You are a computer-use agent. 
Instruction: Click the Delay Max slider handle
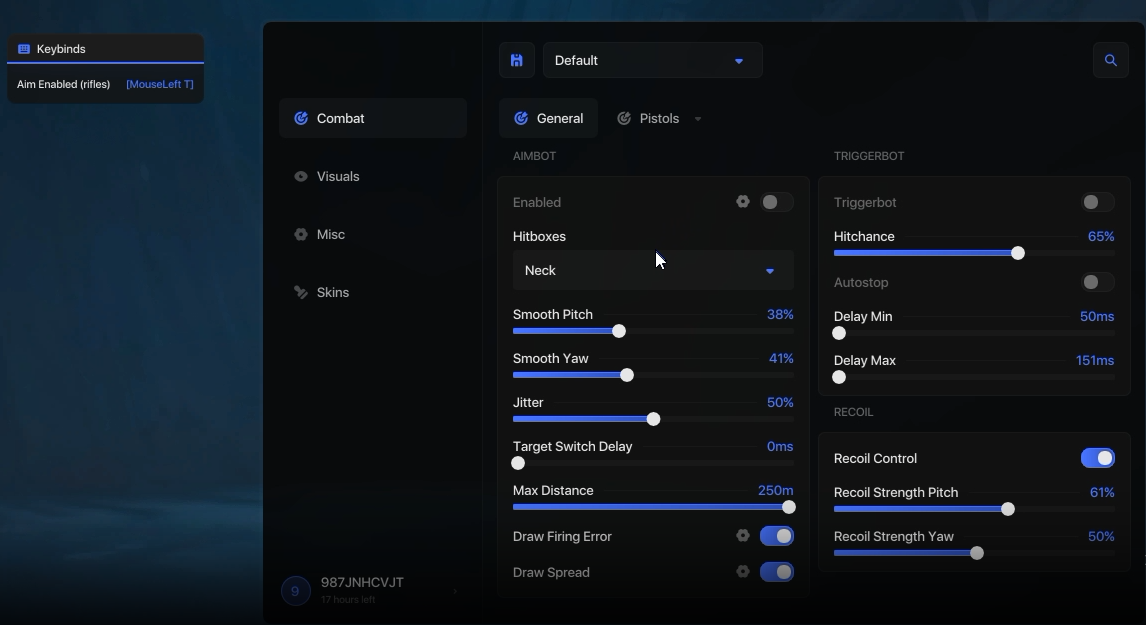pos(839,377)
